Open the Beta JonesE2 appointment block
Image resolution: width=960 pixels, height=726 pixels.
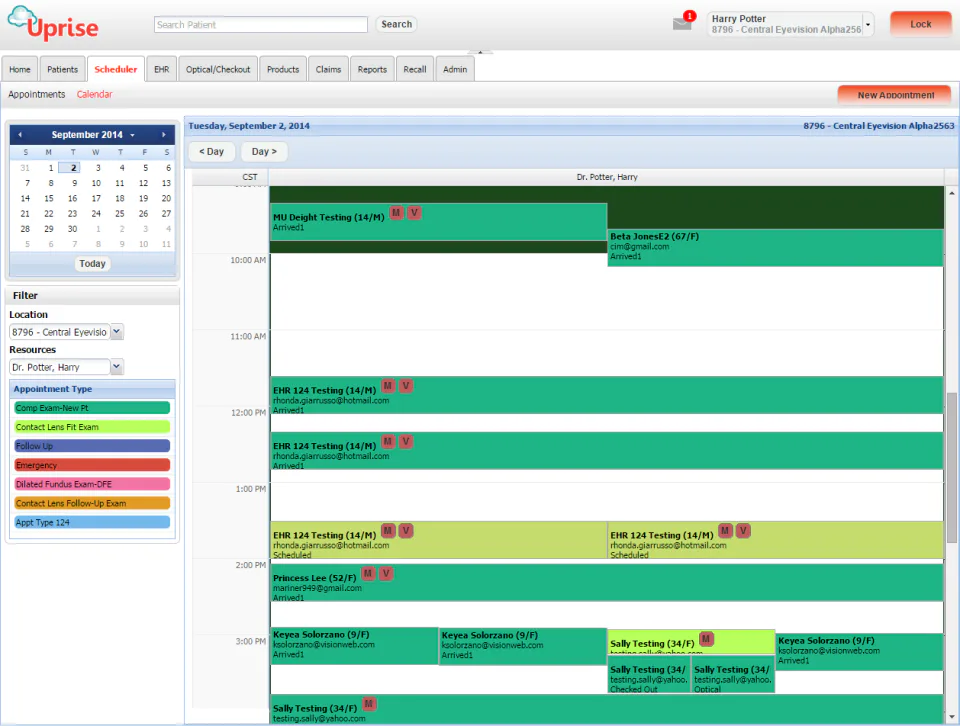coord(775,247)
